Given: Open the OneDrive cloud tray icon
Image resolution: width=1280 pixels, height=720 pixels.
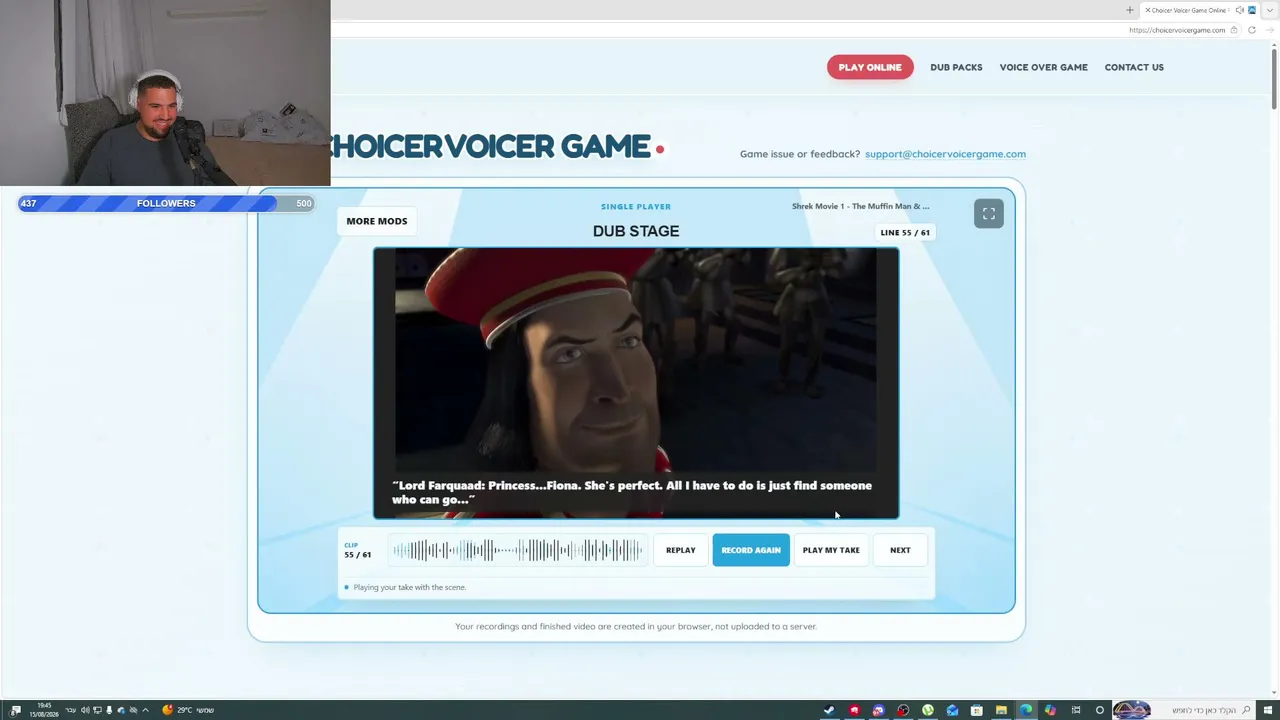Looking at the screenshot, I should [121, 710].
